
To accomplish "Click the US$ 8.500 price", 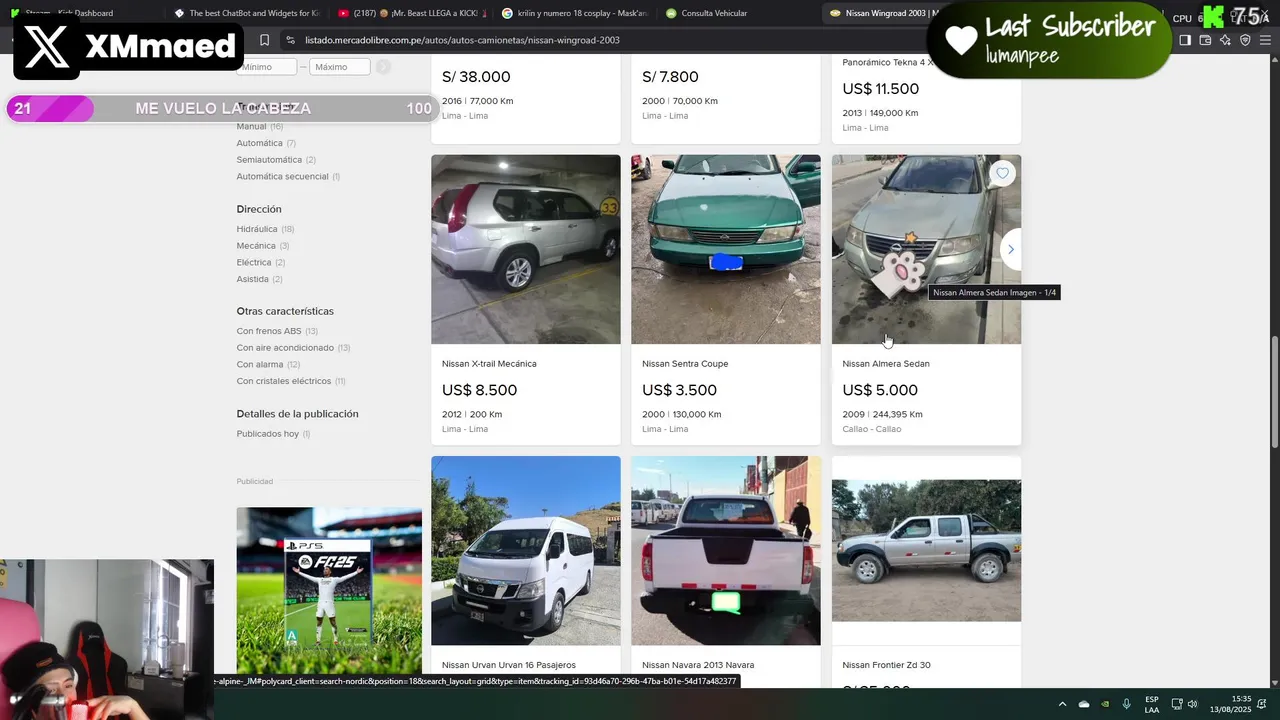I will point(479,390).
